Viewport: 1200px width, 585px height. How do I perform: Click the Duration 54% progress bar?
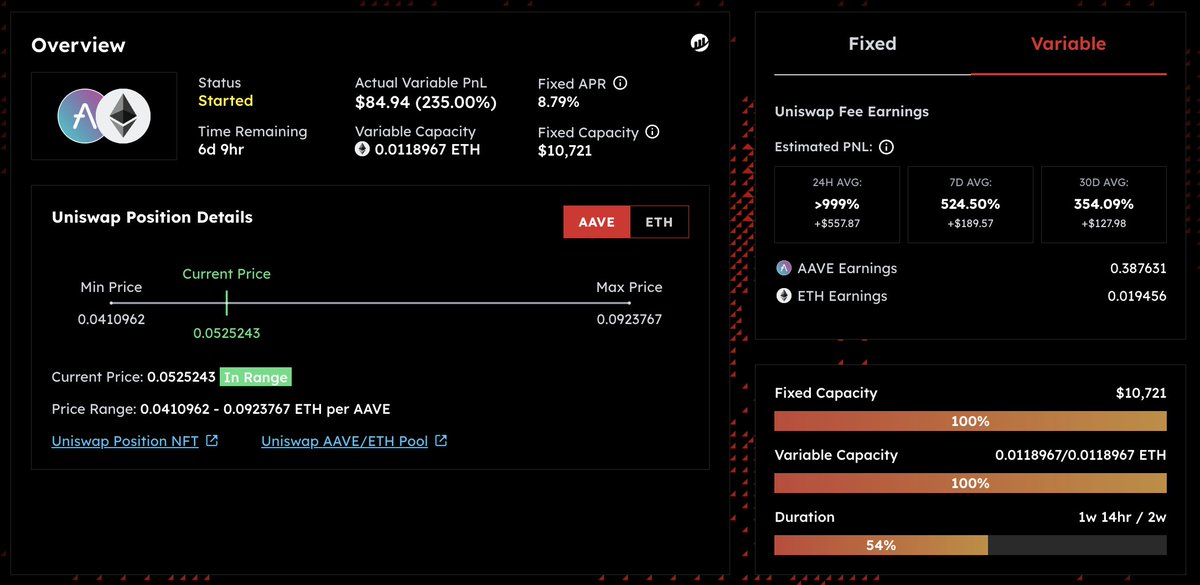click(x=880, y=545)
